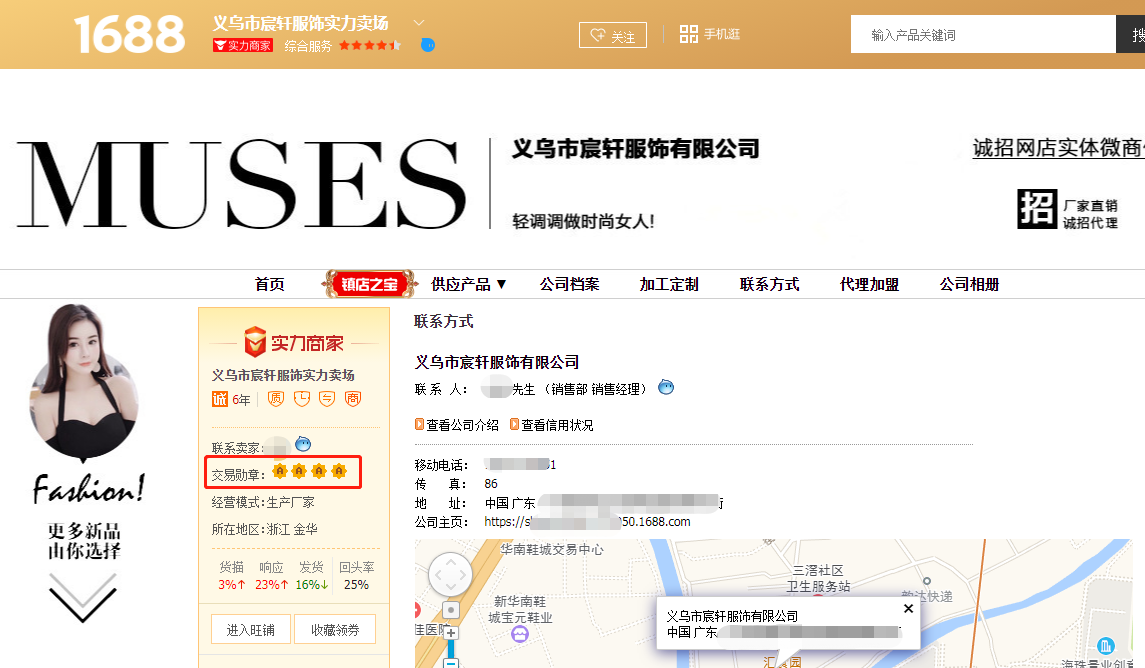Image resolution: width=1145 pixels, height=668 pixels.
Task: Open the 查看信用状况 link
Action: (x=552, y=425)
